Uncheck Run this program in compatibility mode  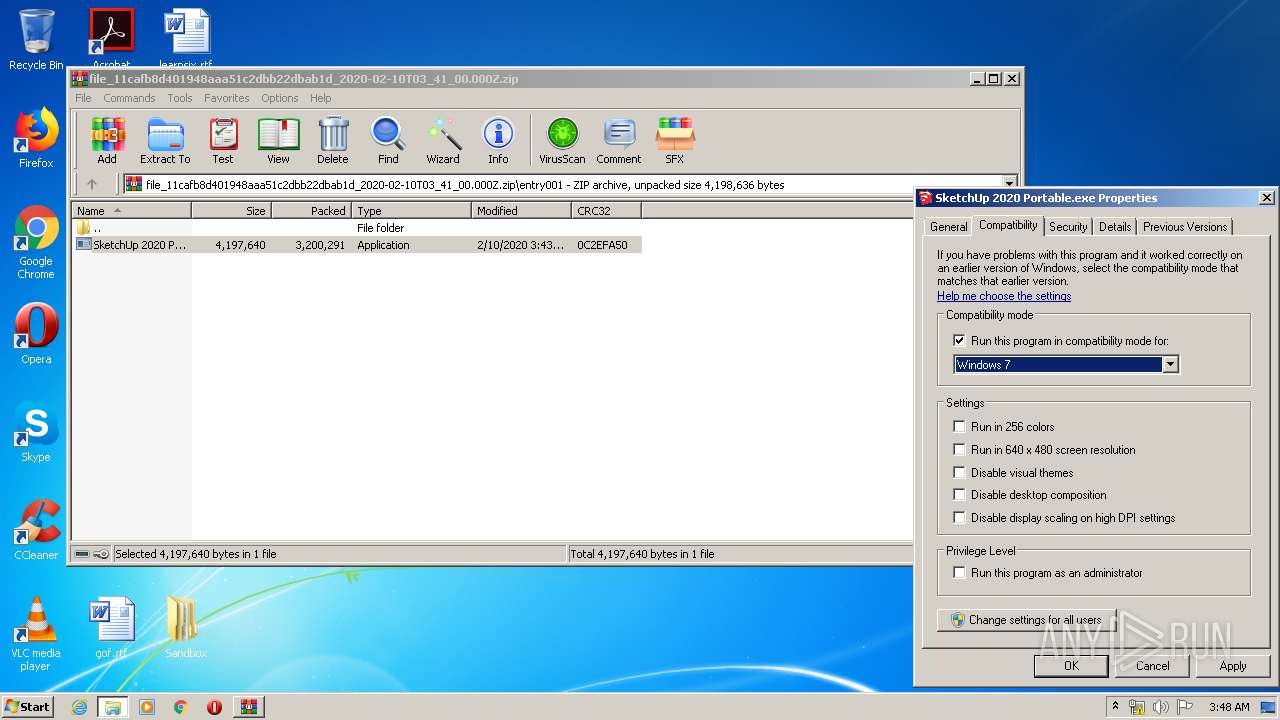[960, 341]
